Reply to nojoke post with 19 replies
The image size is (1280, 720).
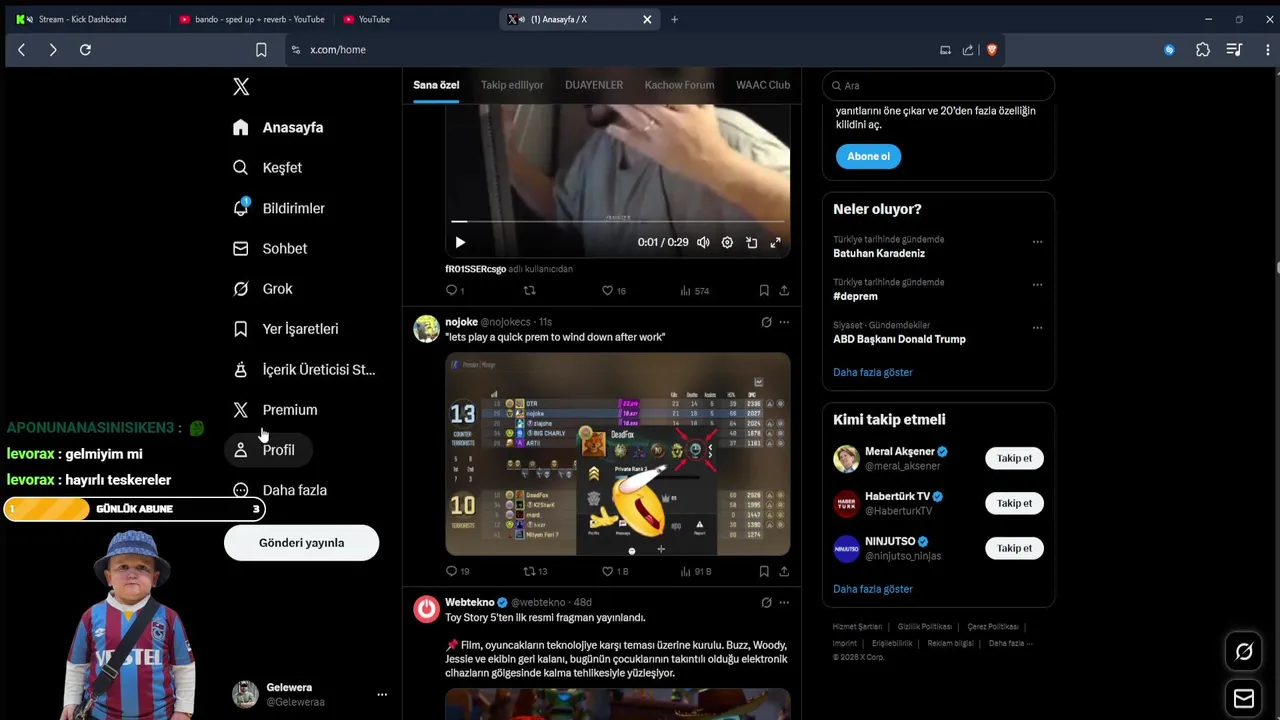pyautogui.click(x=457, y=572)
